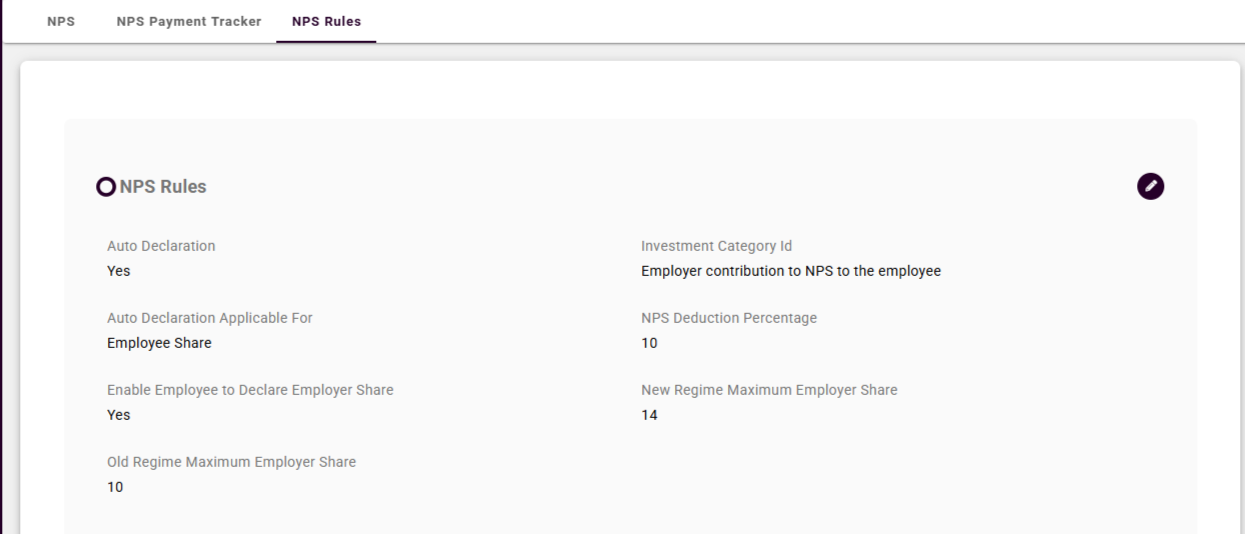This screenshot has height=534, width=1245.
Task: Click the NPS Rules section heading
Action: click(163, 187)
